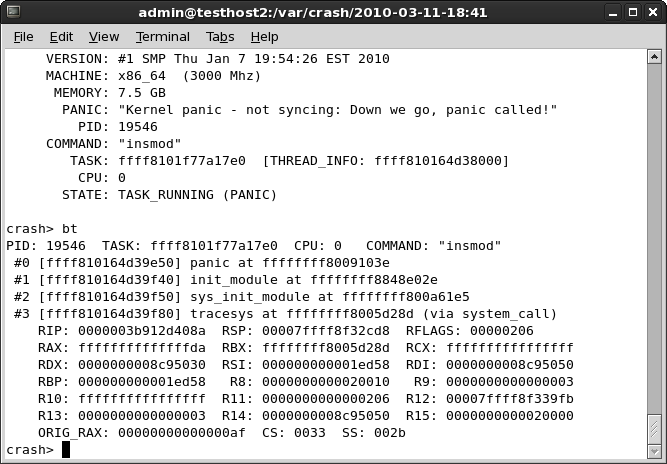
Task: Open the Edit menu
Action: (x=61, y=37)
